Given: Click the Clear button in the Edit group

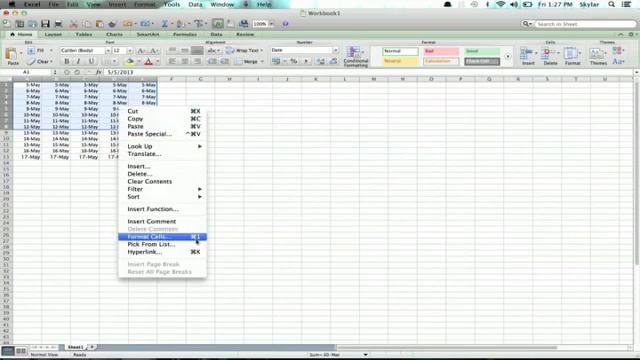Looking at the screenshot, I should (40, 62).
